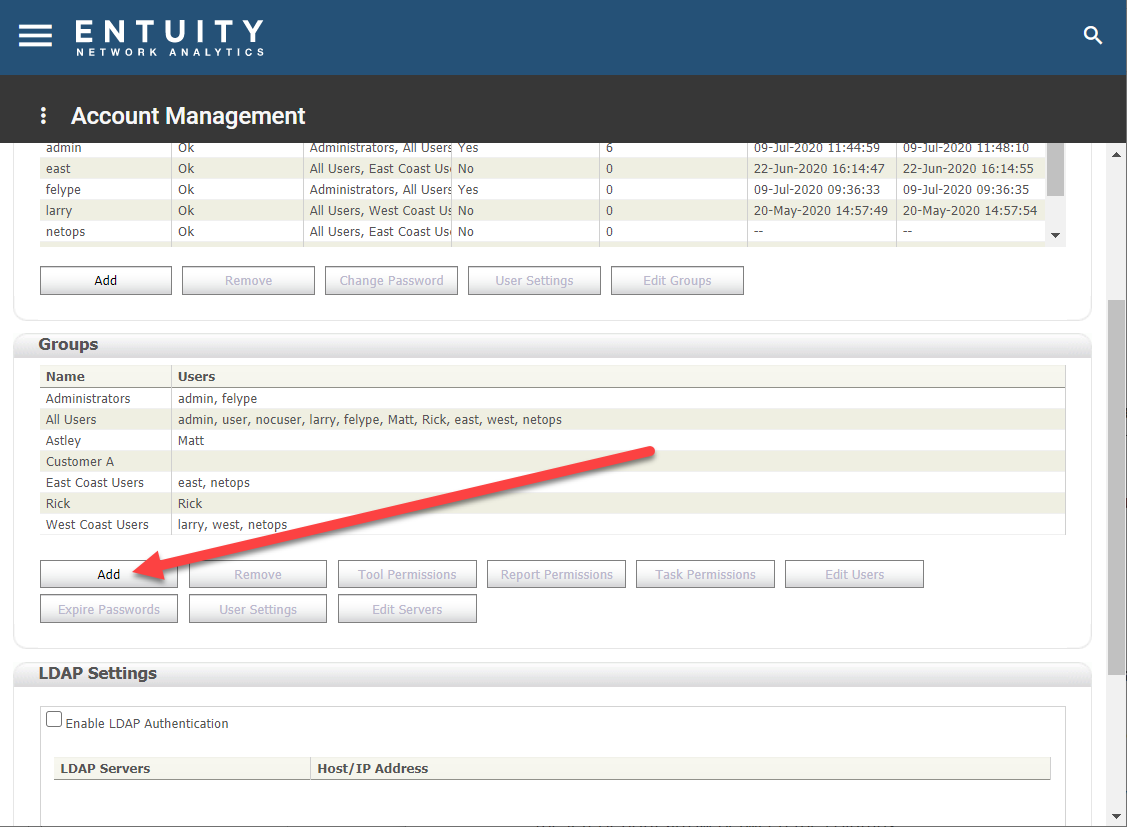The image size is (1127, 827).
Task: Open Edit Servers for groups
Action: point(407,607)
